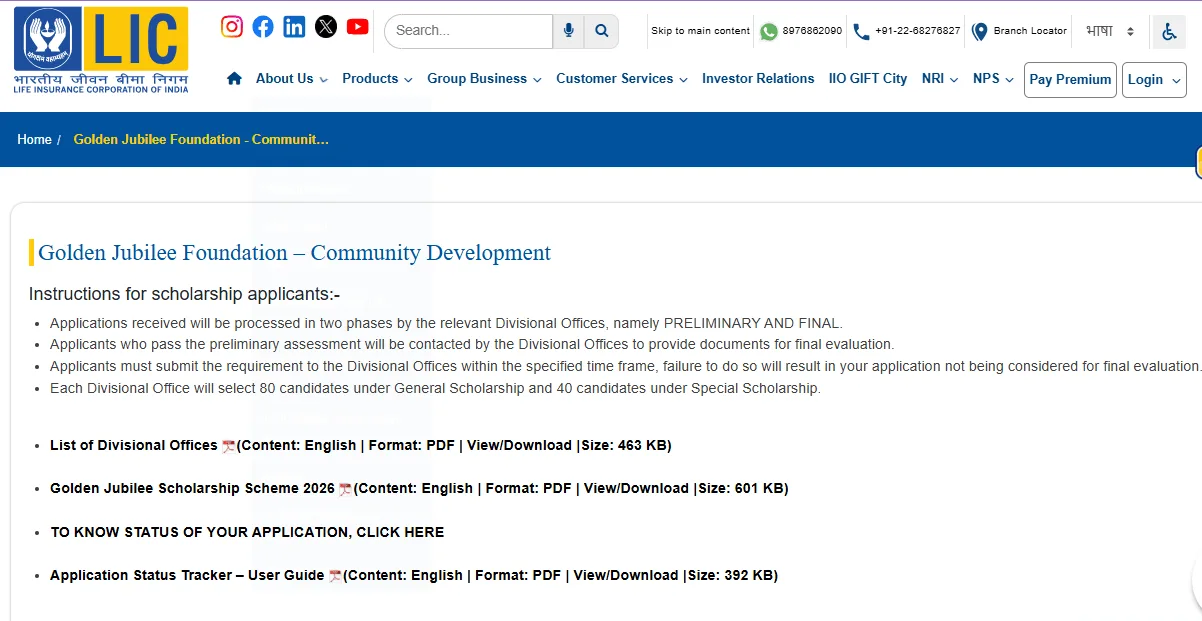
Task: Click PDF icon next to Golden Jubilee Scholarship Scheme 2026
Action: pos(345,489)
